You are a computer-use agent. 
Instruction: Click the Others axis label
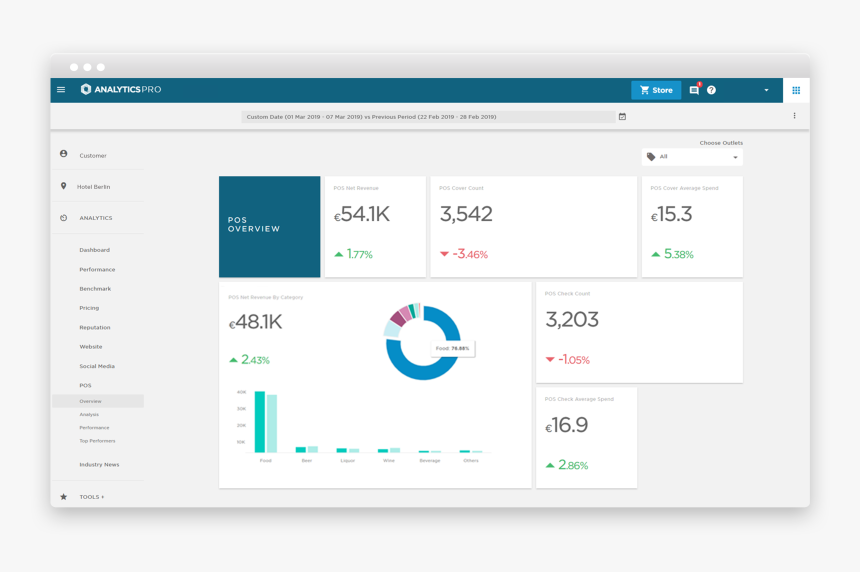click(471, 461)
